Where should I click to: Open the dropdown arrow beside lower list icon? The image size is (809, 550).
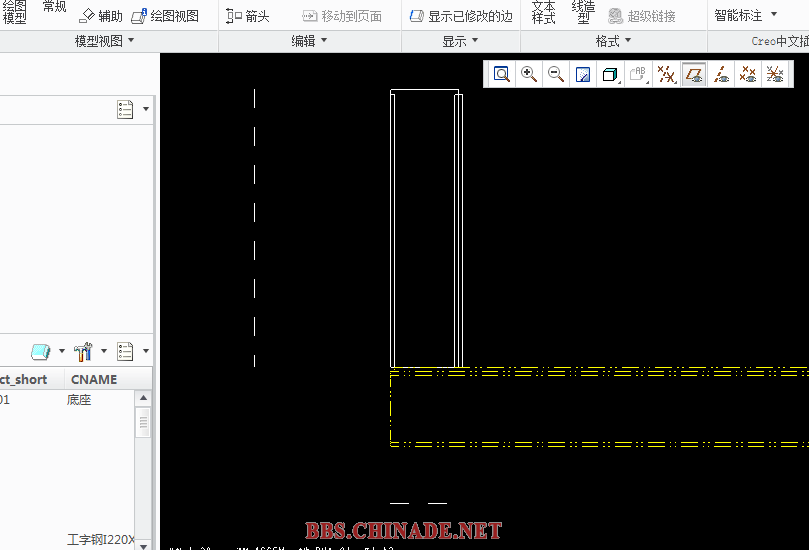pyautogui.click(x=146, y=351)
